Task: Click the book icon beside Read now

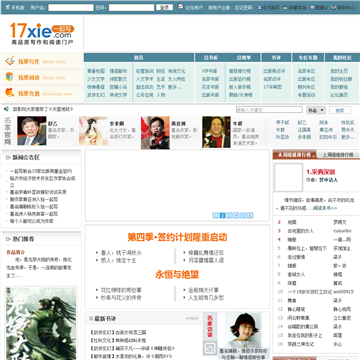Action: 9,77
